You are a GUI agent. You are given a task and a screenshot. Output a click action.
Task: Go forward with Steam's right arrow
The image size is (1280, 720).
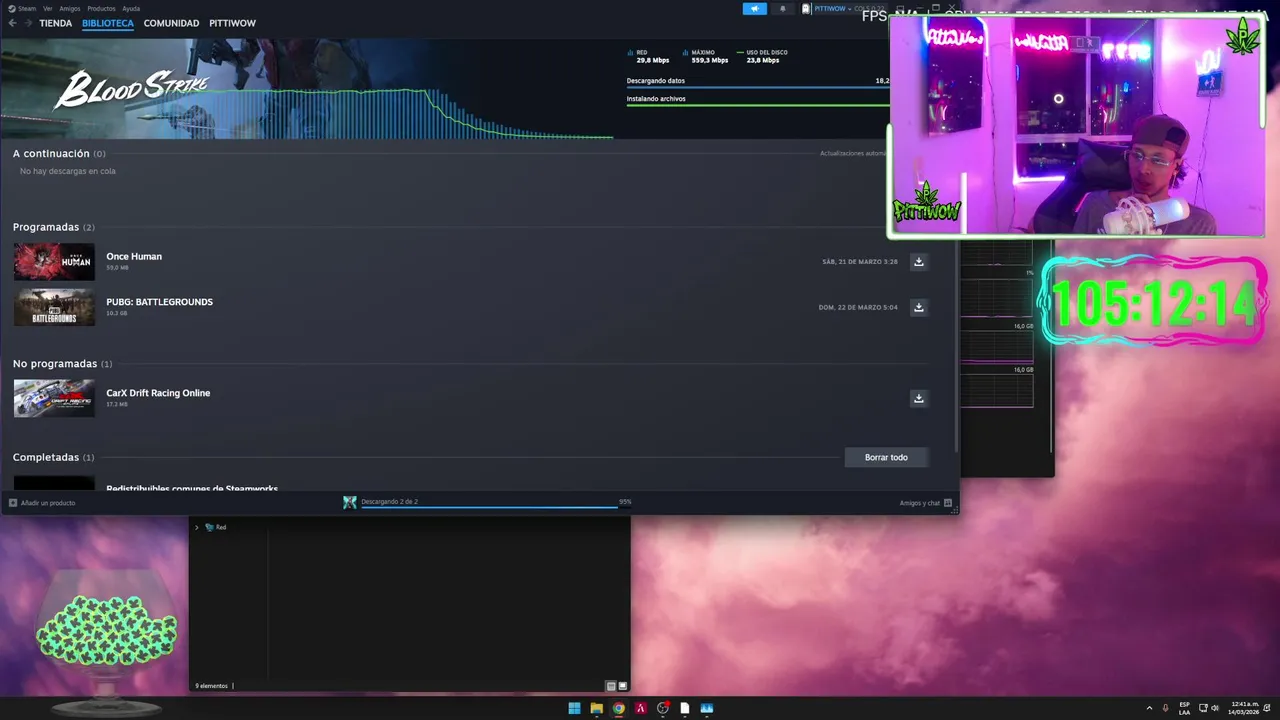point(28,23)
